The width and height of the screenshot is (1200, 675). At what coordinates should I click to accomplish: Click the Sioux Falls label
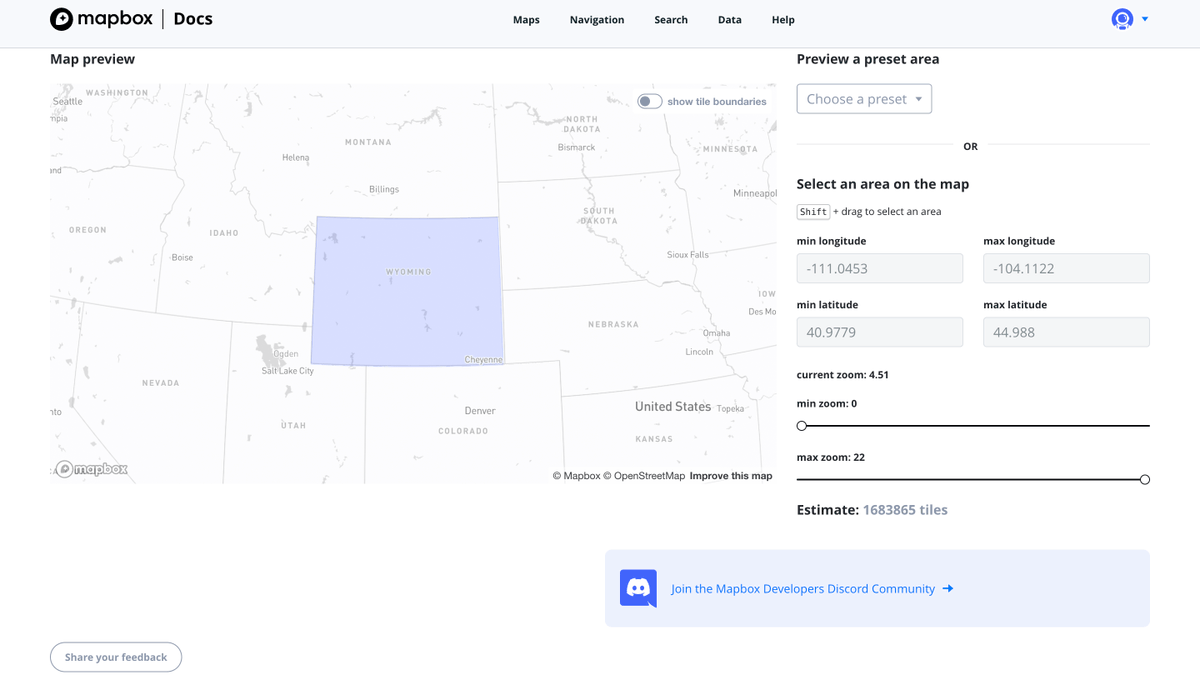pos(688,255)
